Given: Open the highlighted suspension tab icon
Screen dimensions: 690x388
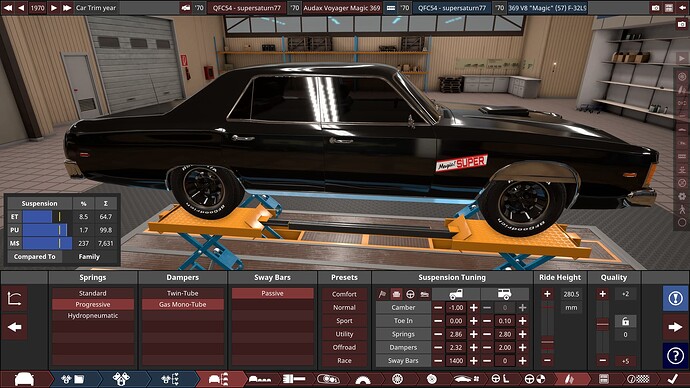Looking at the screenshot, I should [569, 379].
